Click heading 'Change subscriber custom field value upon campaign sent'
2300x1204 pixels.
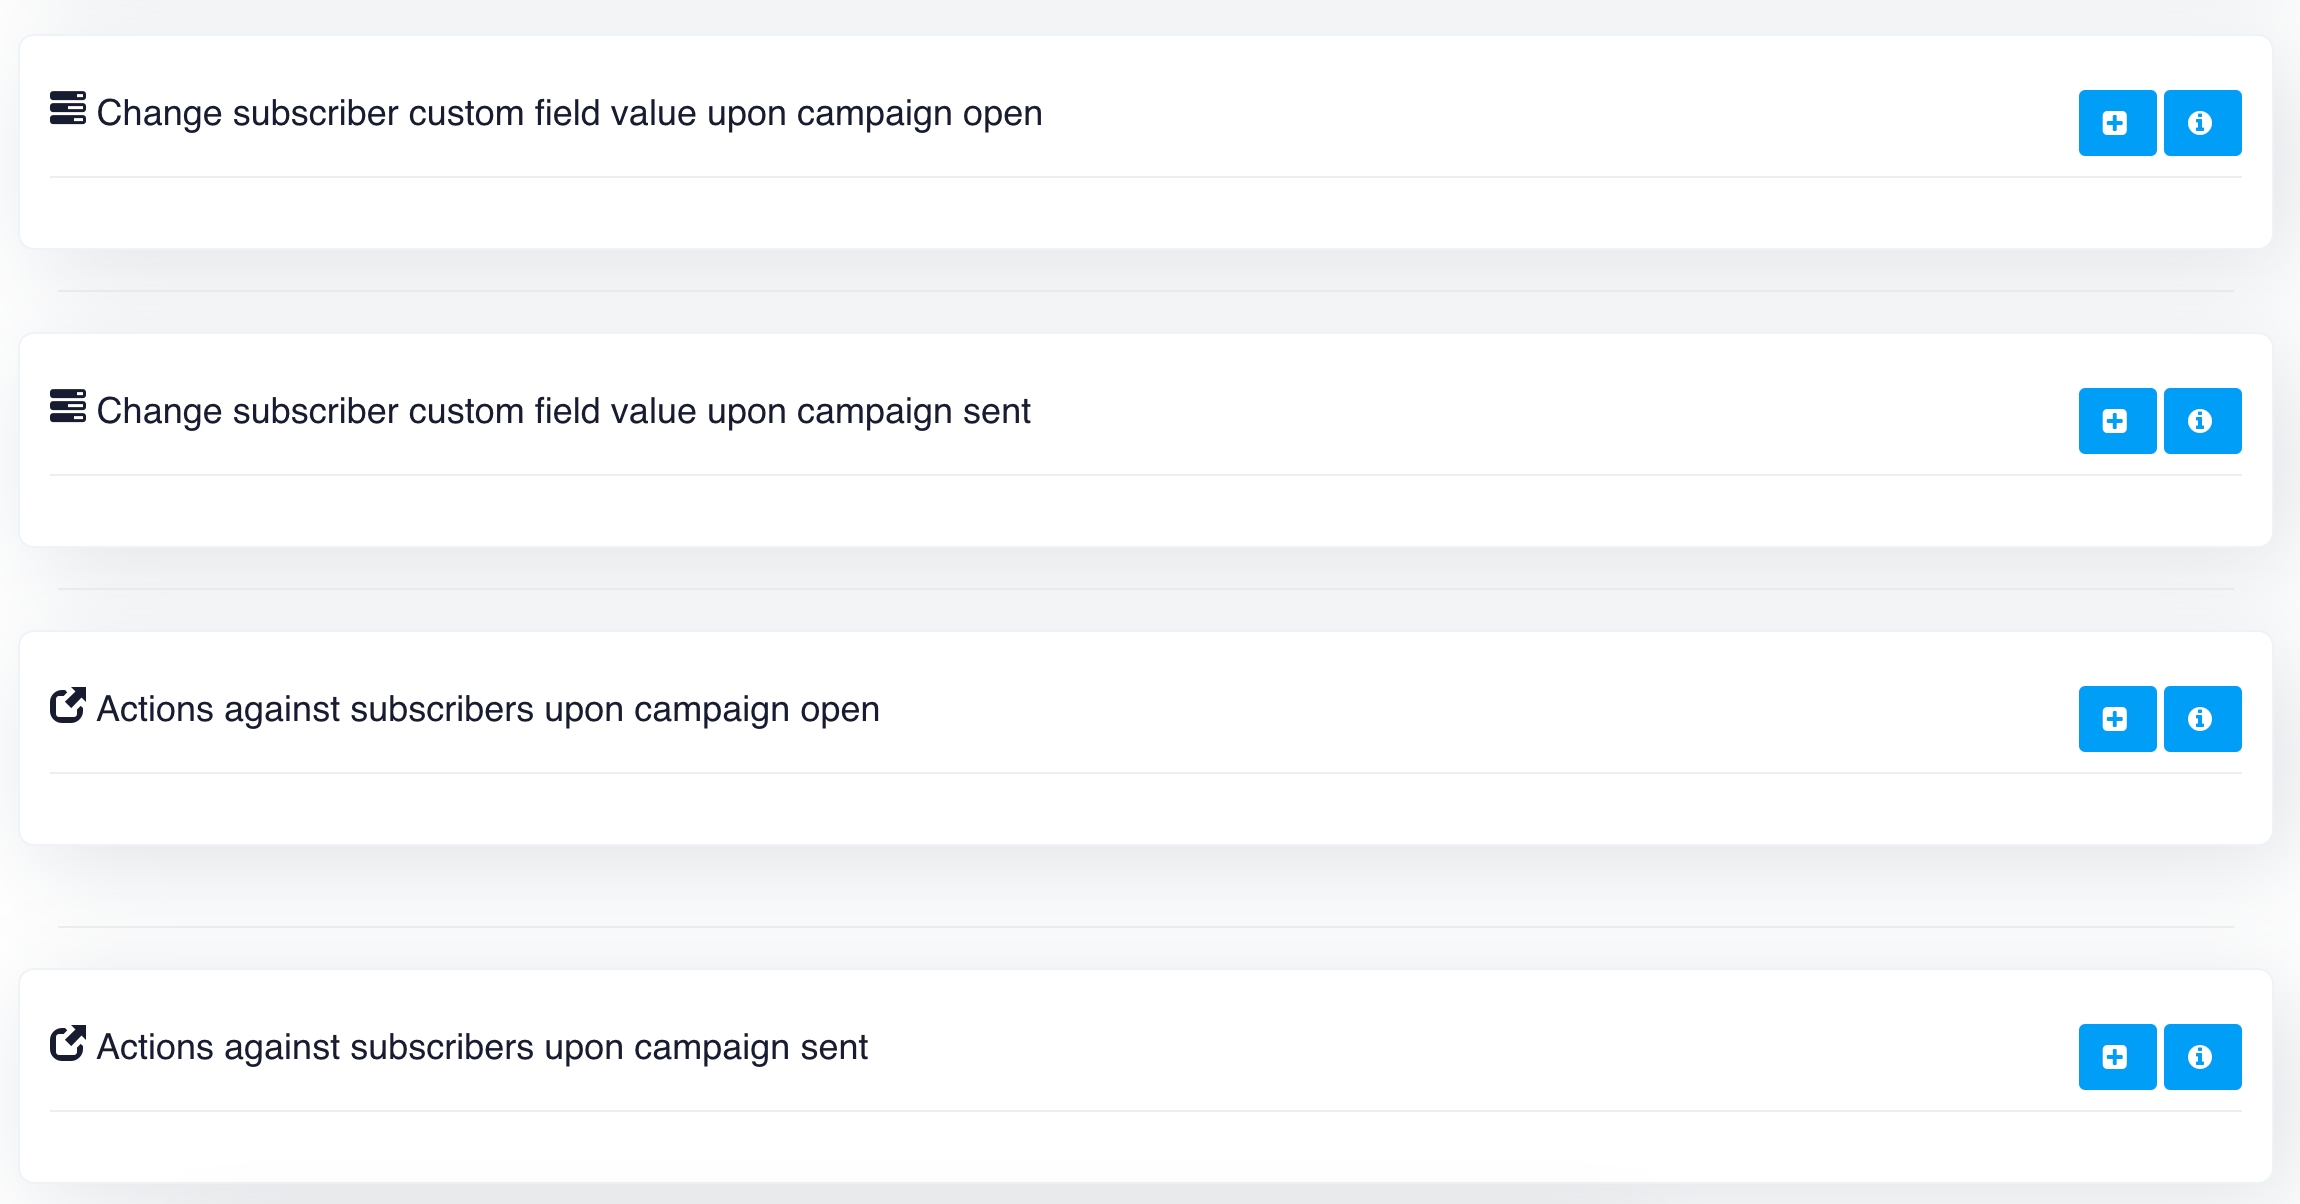pyautogui.click(x=563, y=412)
